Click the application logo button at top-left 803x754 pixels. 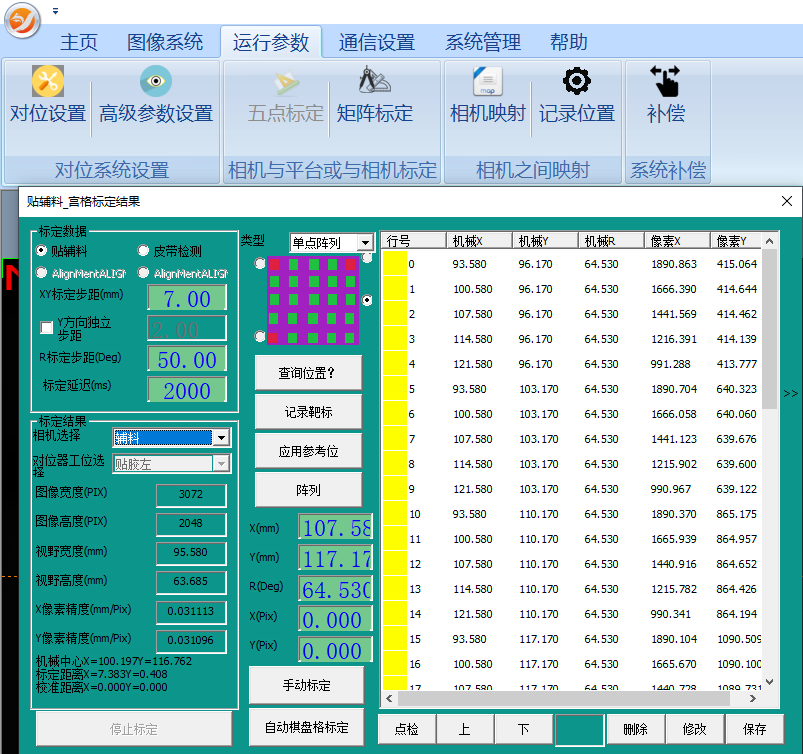pyautogui.click(x=22, y=18)
